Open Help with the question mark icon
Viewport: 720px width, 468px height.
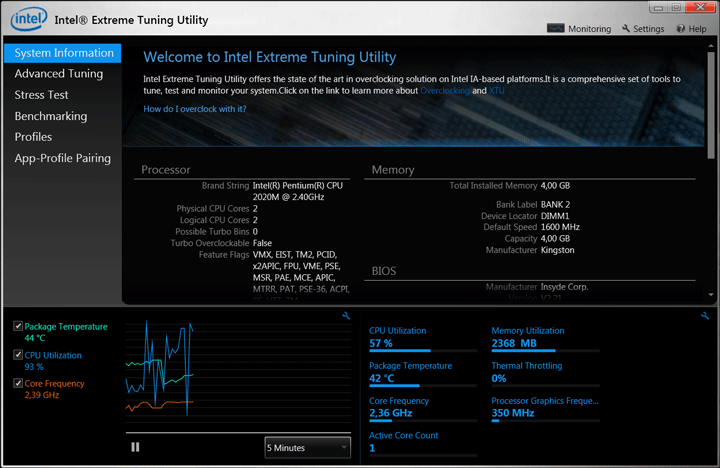pos(692,28)
